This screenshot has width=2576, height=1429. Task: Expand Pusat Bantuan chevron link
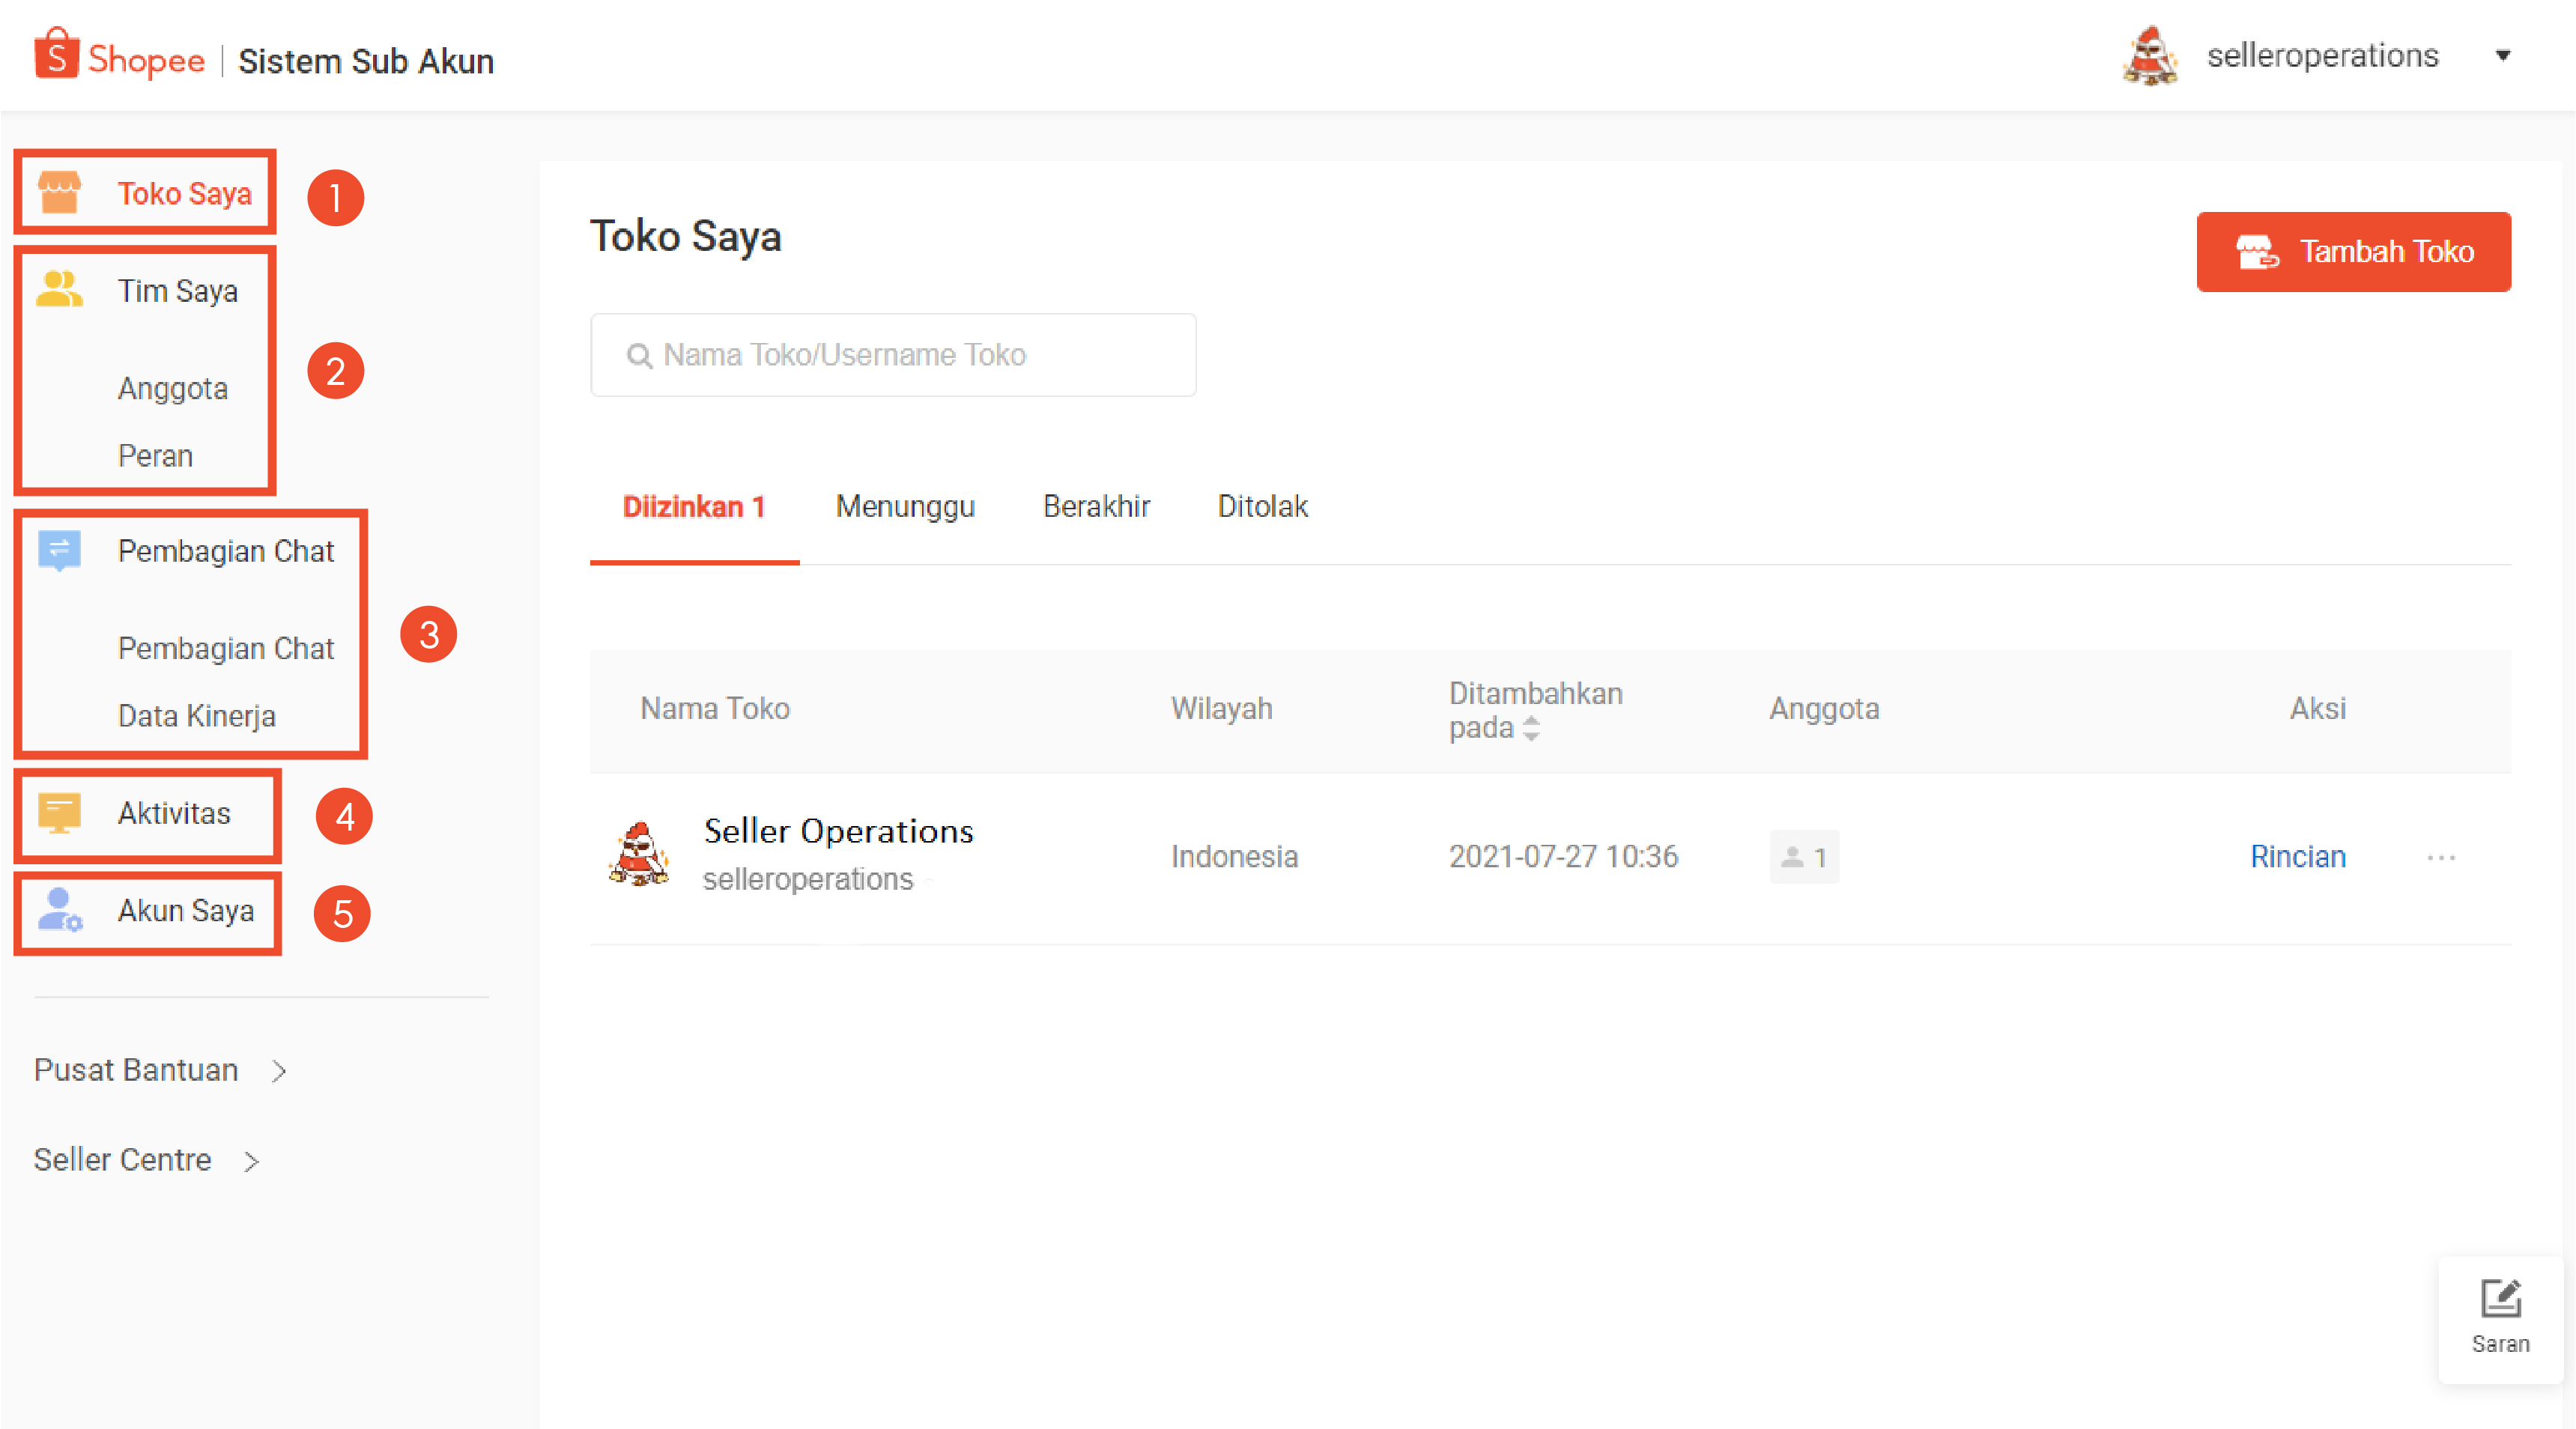coord(279,1071)
